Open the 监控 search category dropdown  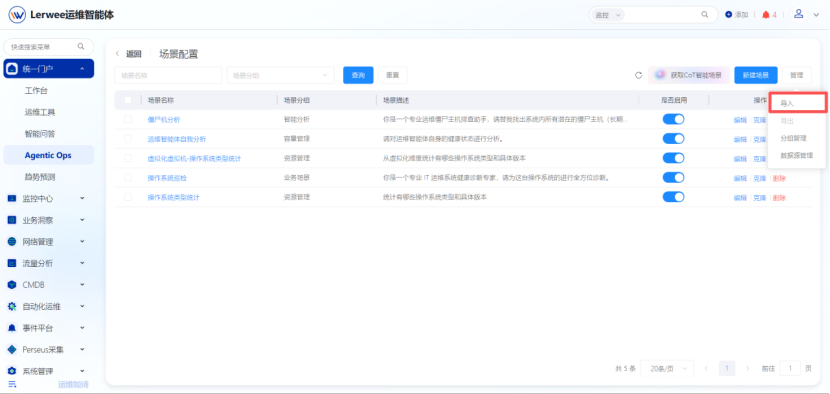coord(607,15)
